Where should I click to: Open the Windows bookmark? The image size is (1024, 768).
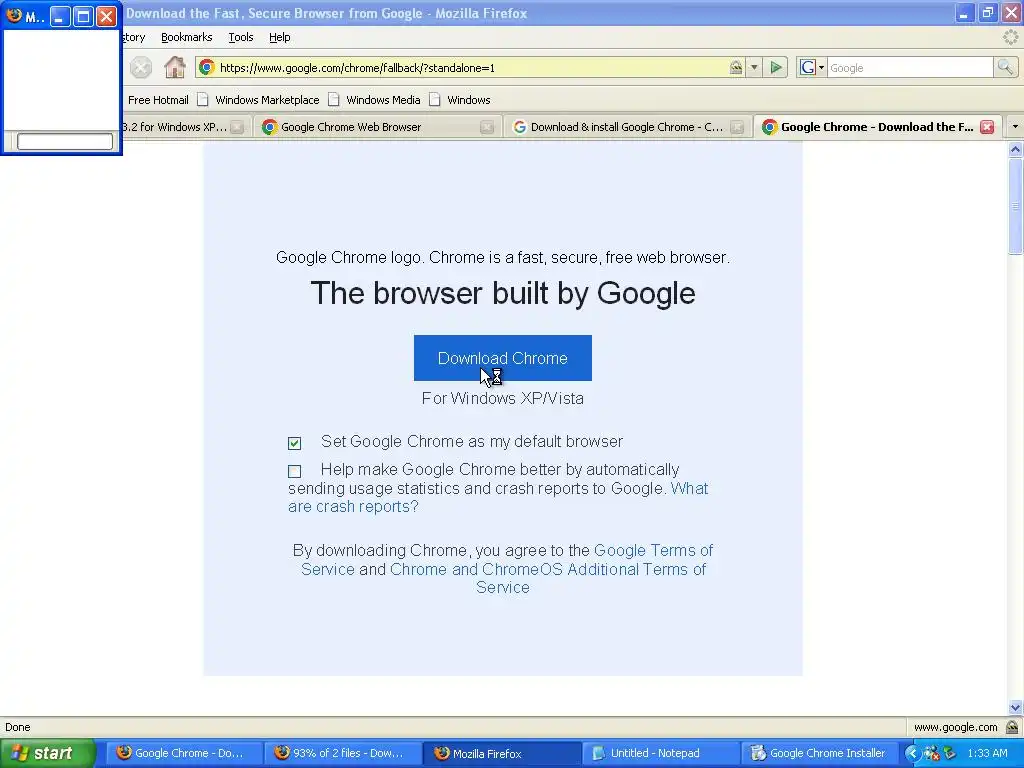[x=460, y=100]
